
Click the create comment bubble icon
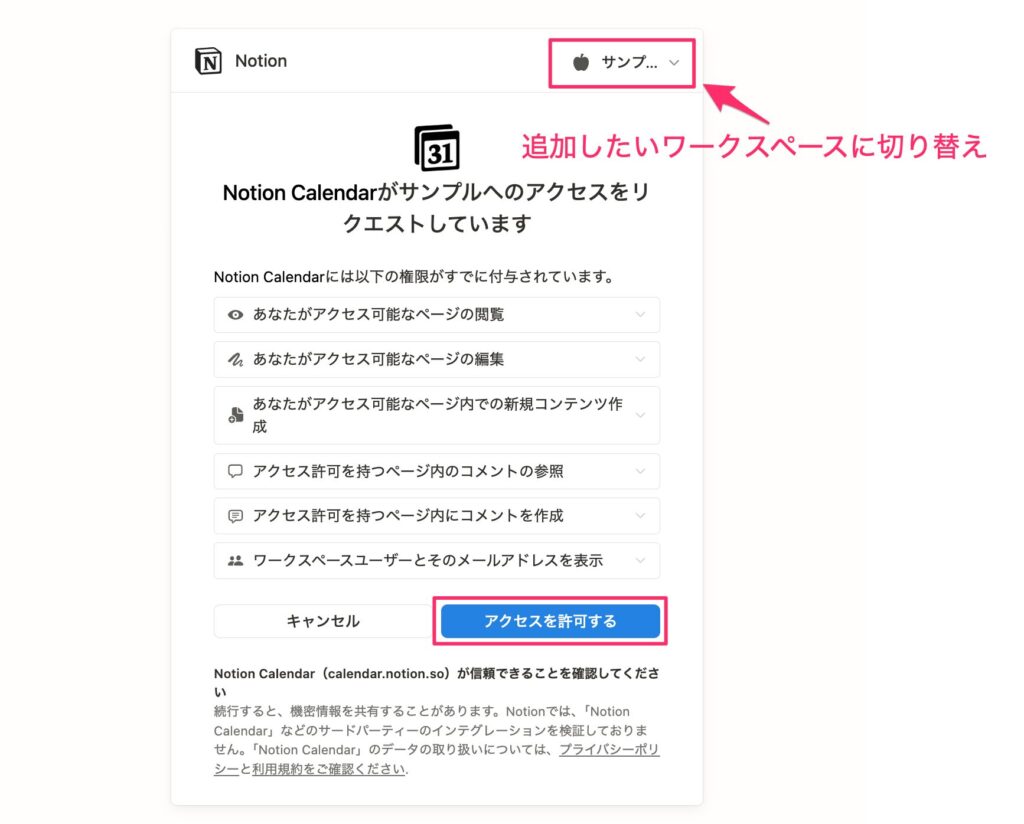click(235, 516)
